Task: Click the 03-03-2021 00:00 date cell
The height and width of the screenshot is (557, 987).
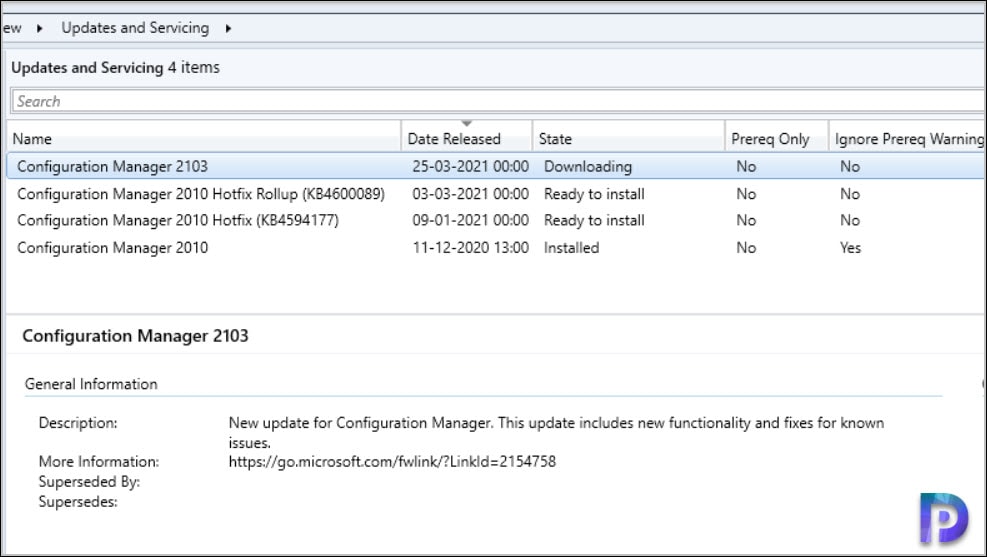Action: (x=470, y=194)
